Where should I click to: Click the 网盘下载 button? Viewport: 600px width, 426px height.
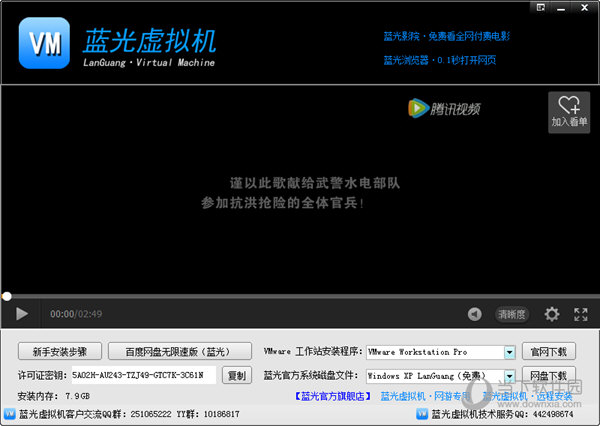pyautogui.click(x=549, y=375)
